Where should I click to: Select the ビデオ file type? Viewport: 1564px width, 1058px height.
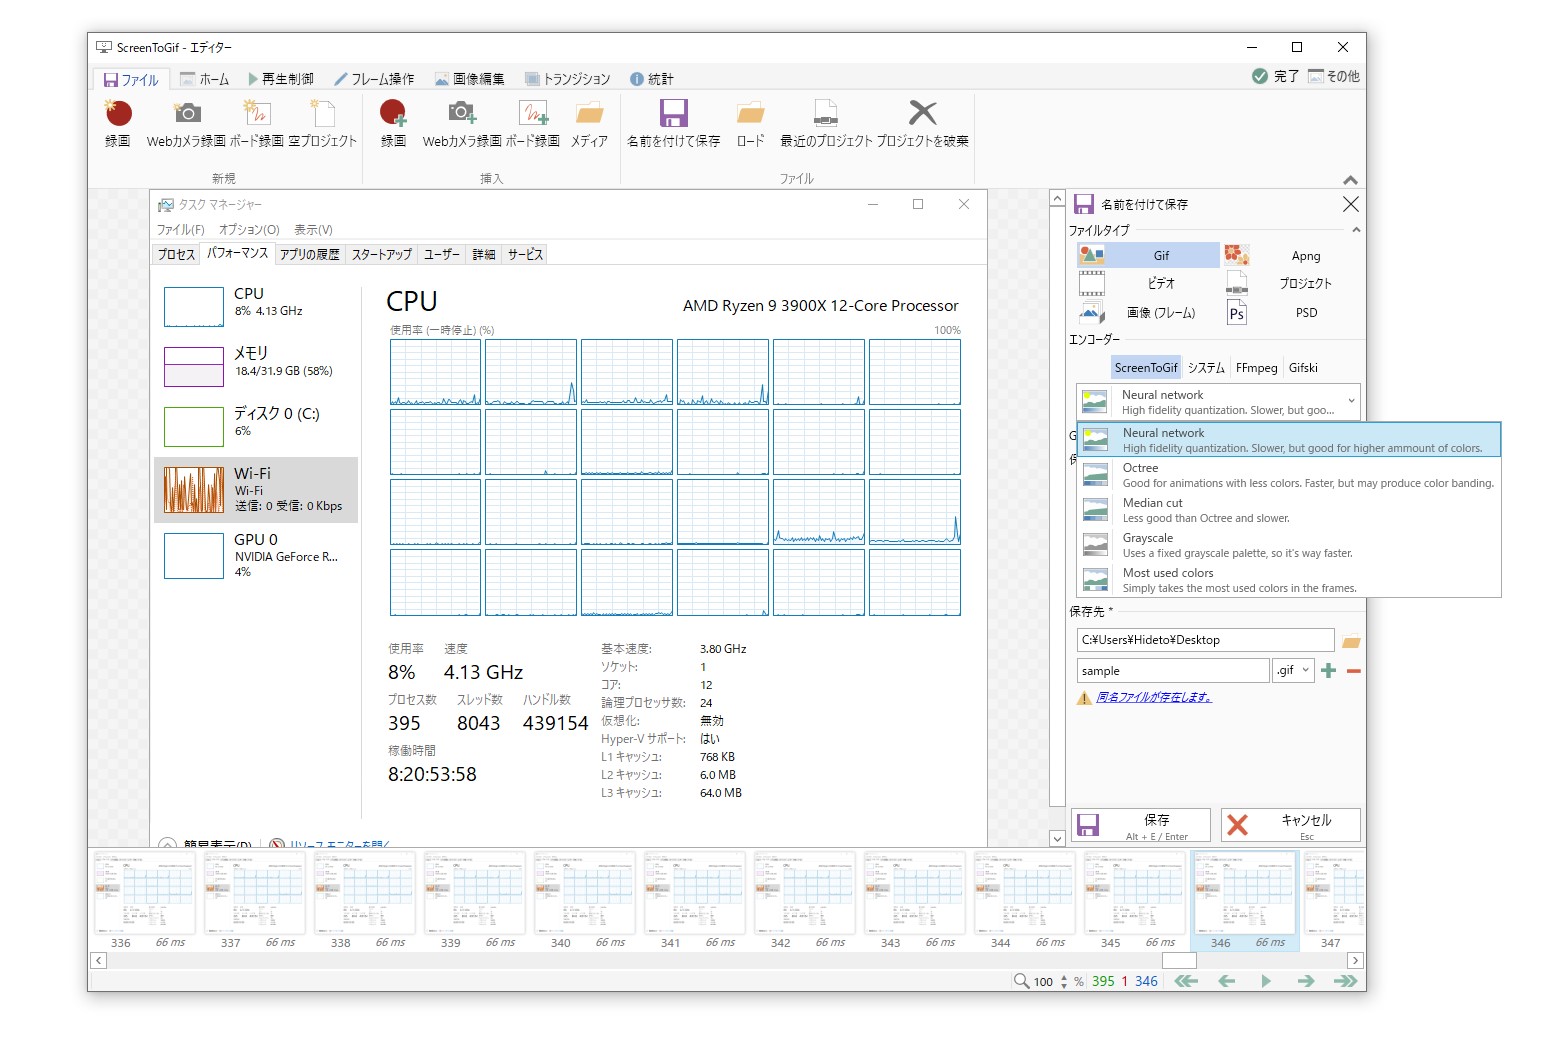point(1148,283)
